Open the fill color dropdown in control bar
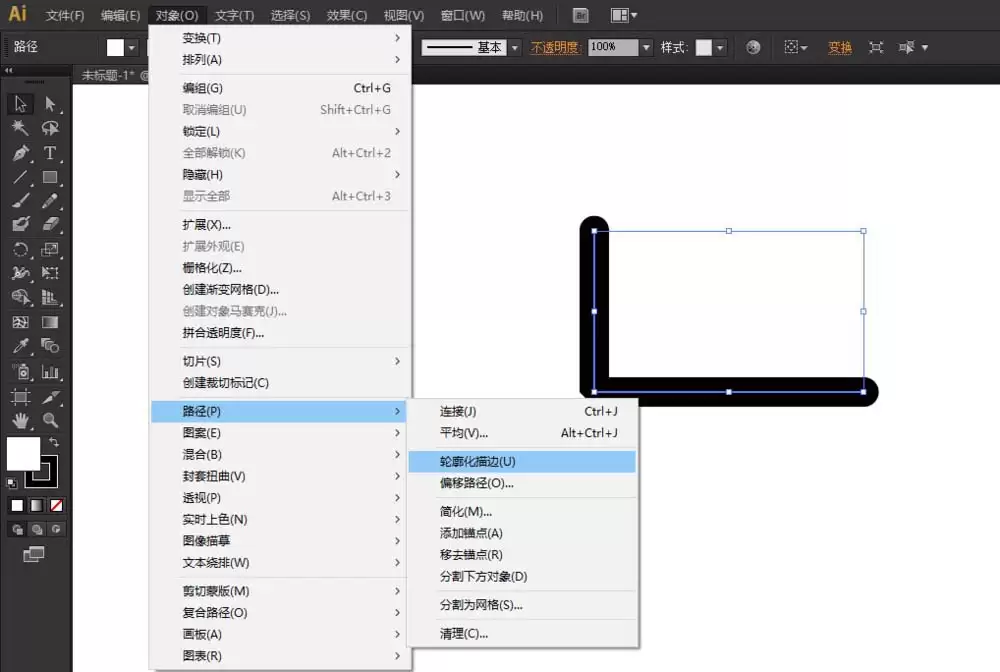The width and height of the screenshot is (1000, 672). pos(131,47)
